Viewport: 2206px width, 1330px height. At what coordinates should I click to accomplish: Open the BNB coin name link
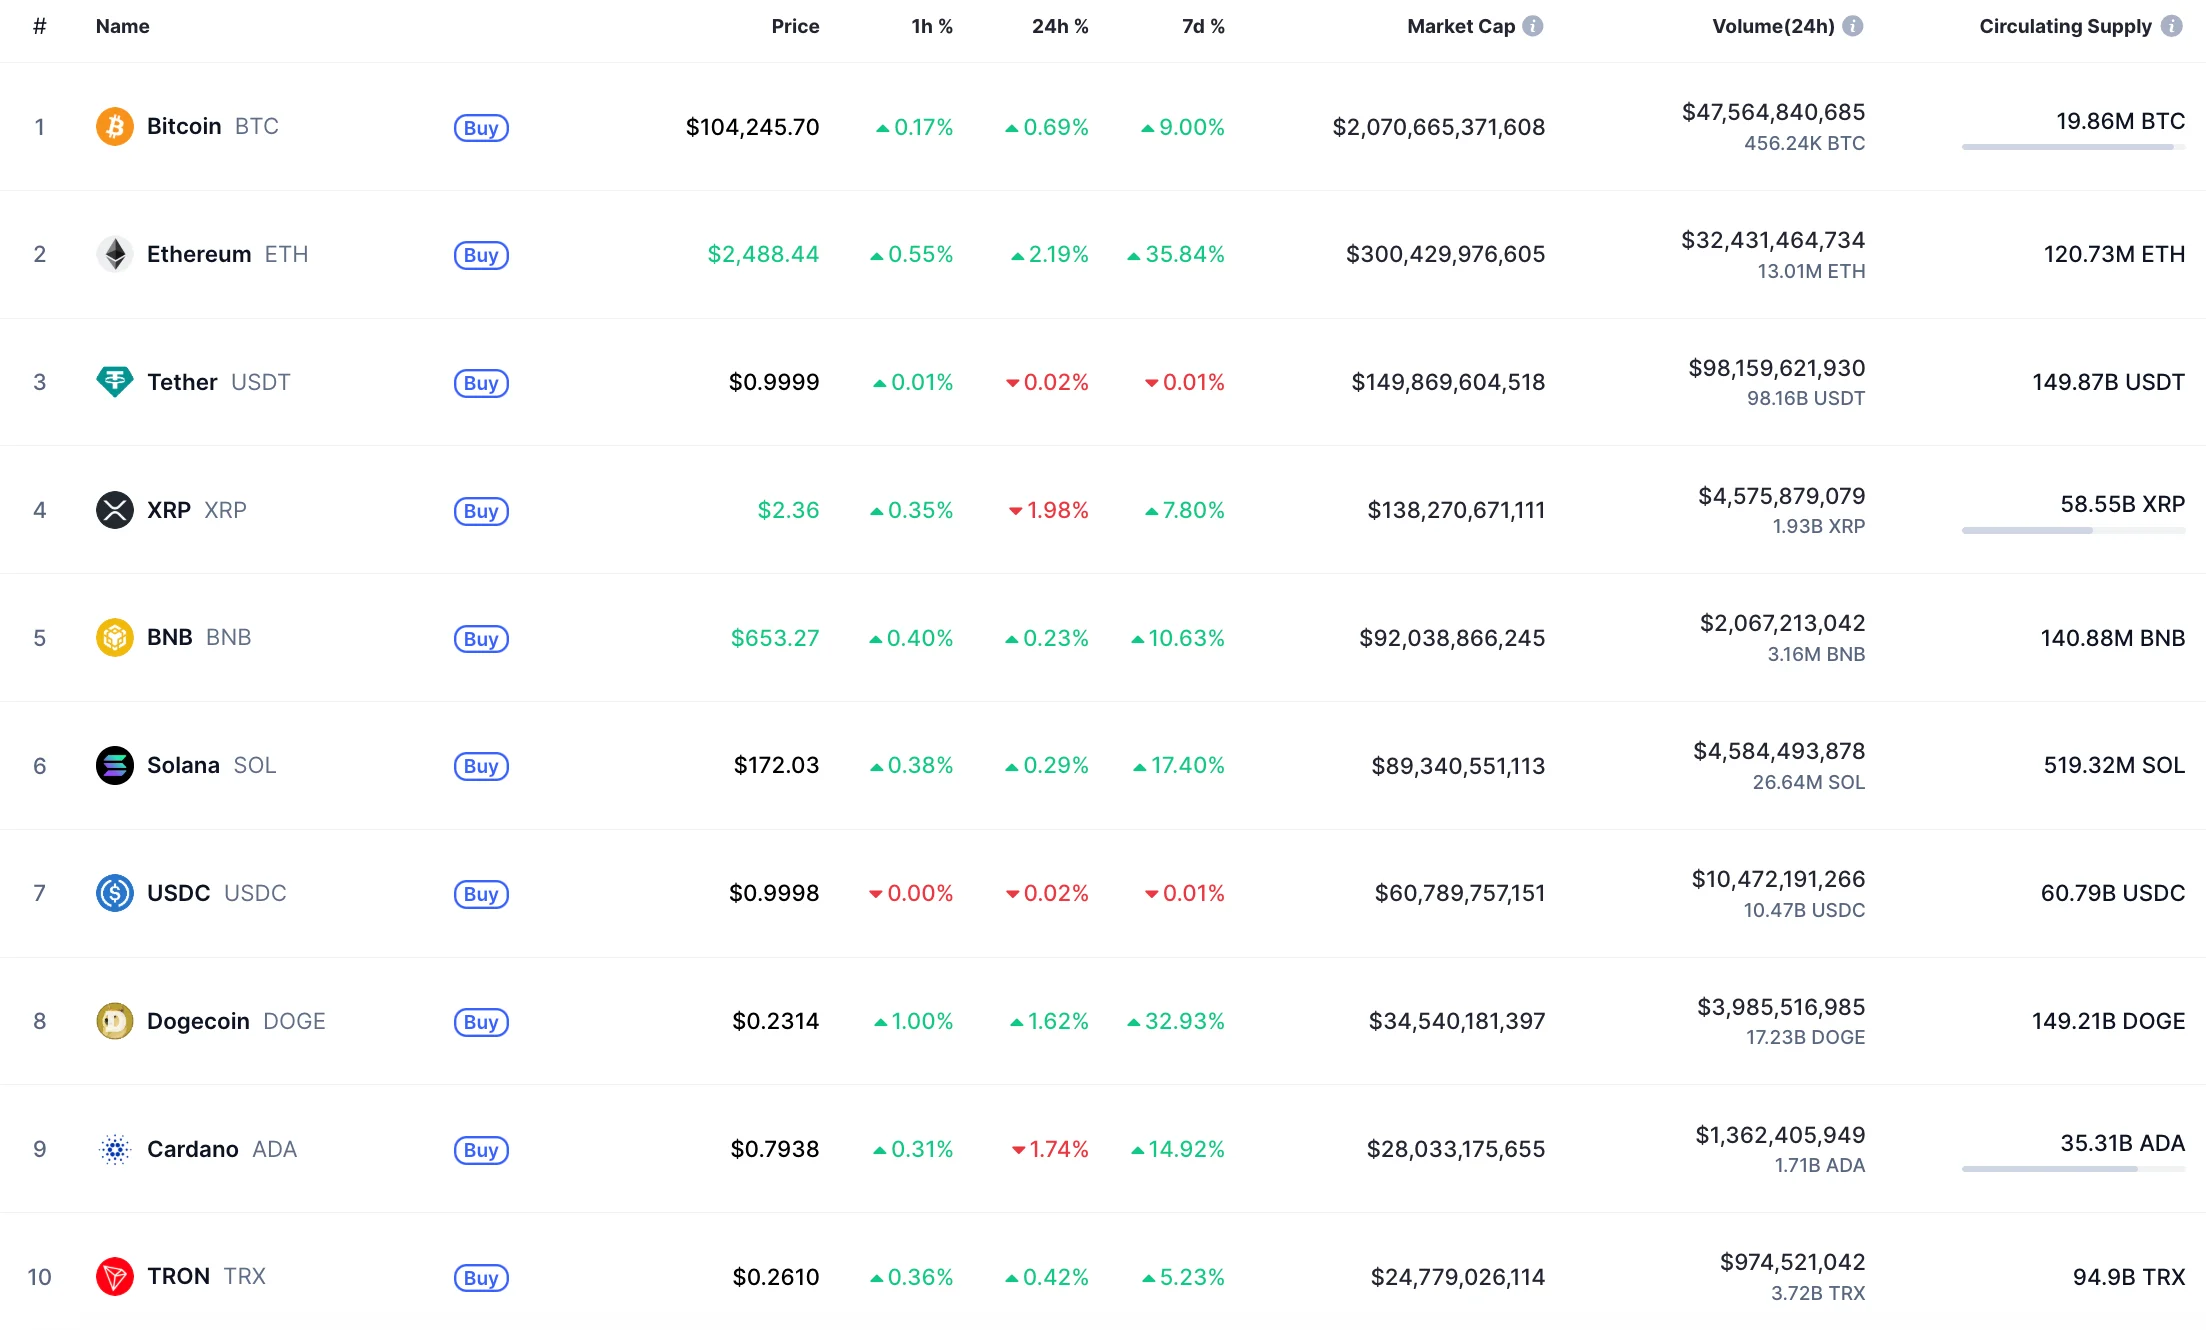pyautogui.click(x=170, y=638)
